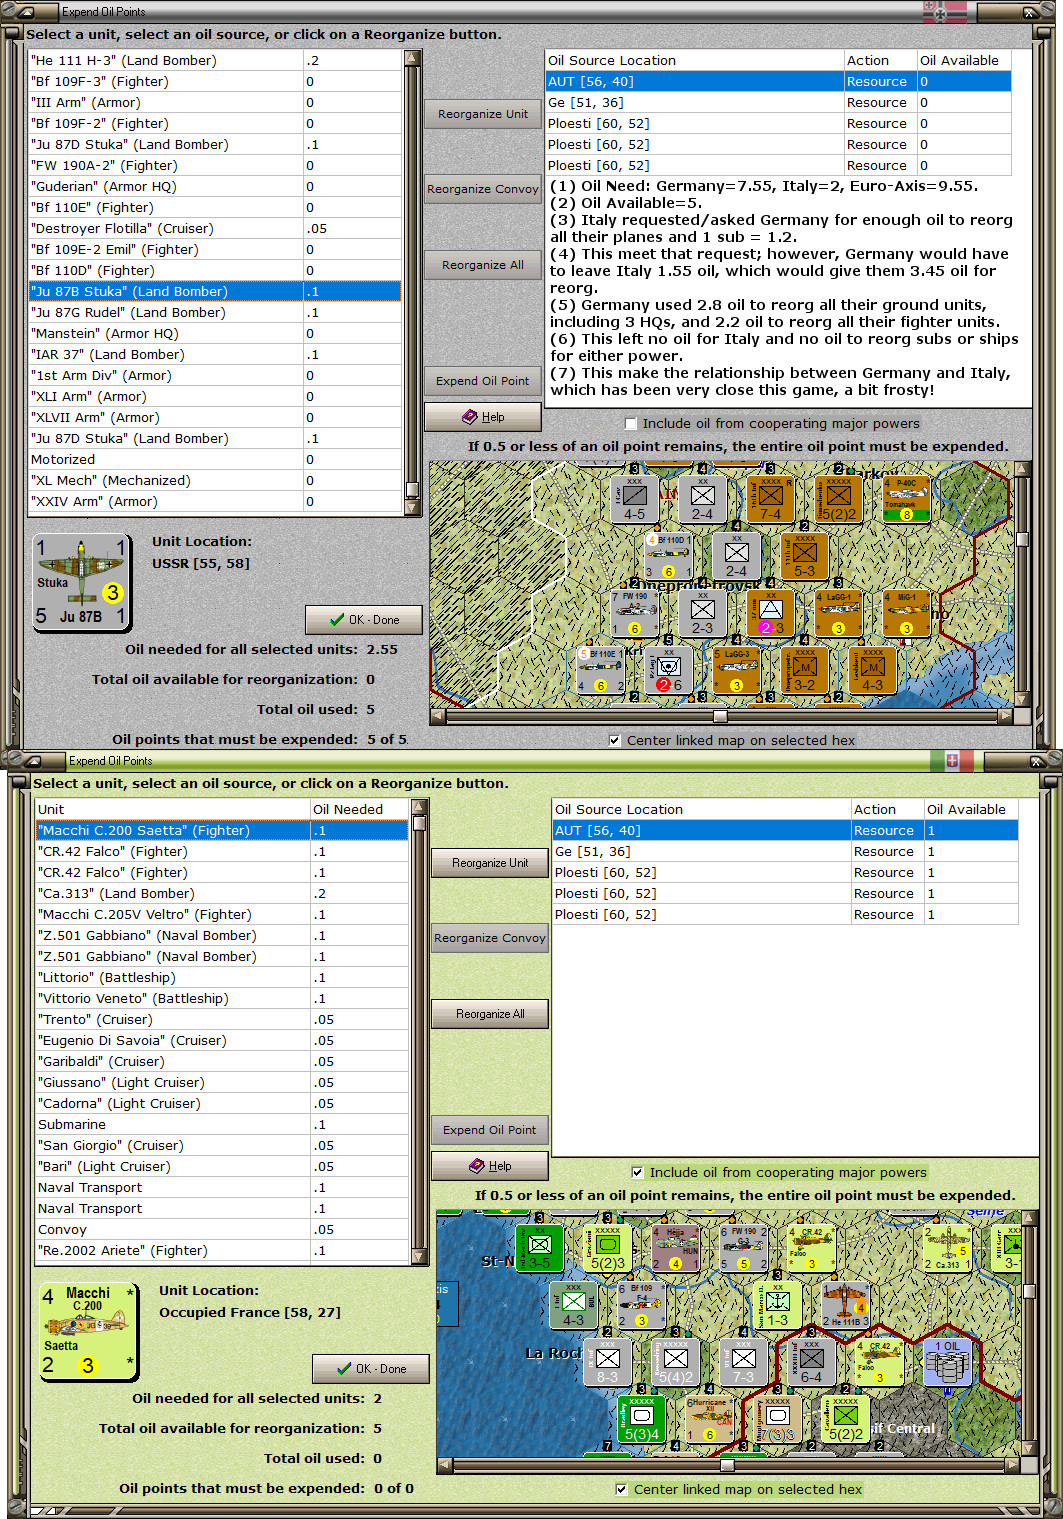The width and height of the screenshot is (1063, 1519).
Task: Select the He 111B bomber counter on the map
Action: pos(845,1304)
